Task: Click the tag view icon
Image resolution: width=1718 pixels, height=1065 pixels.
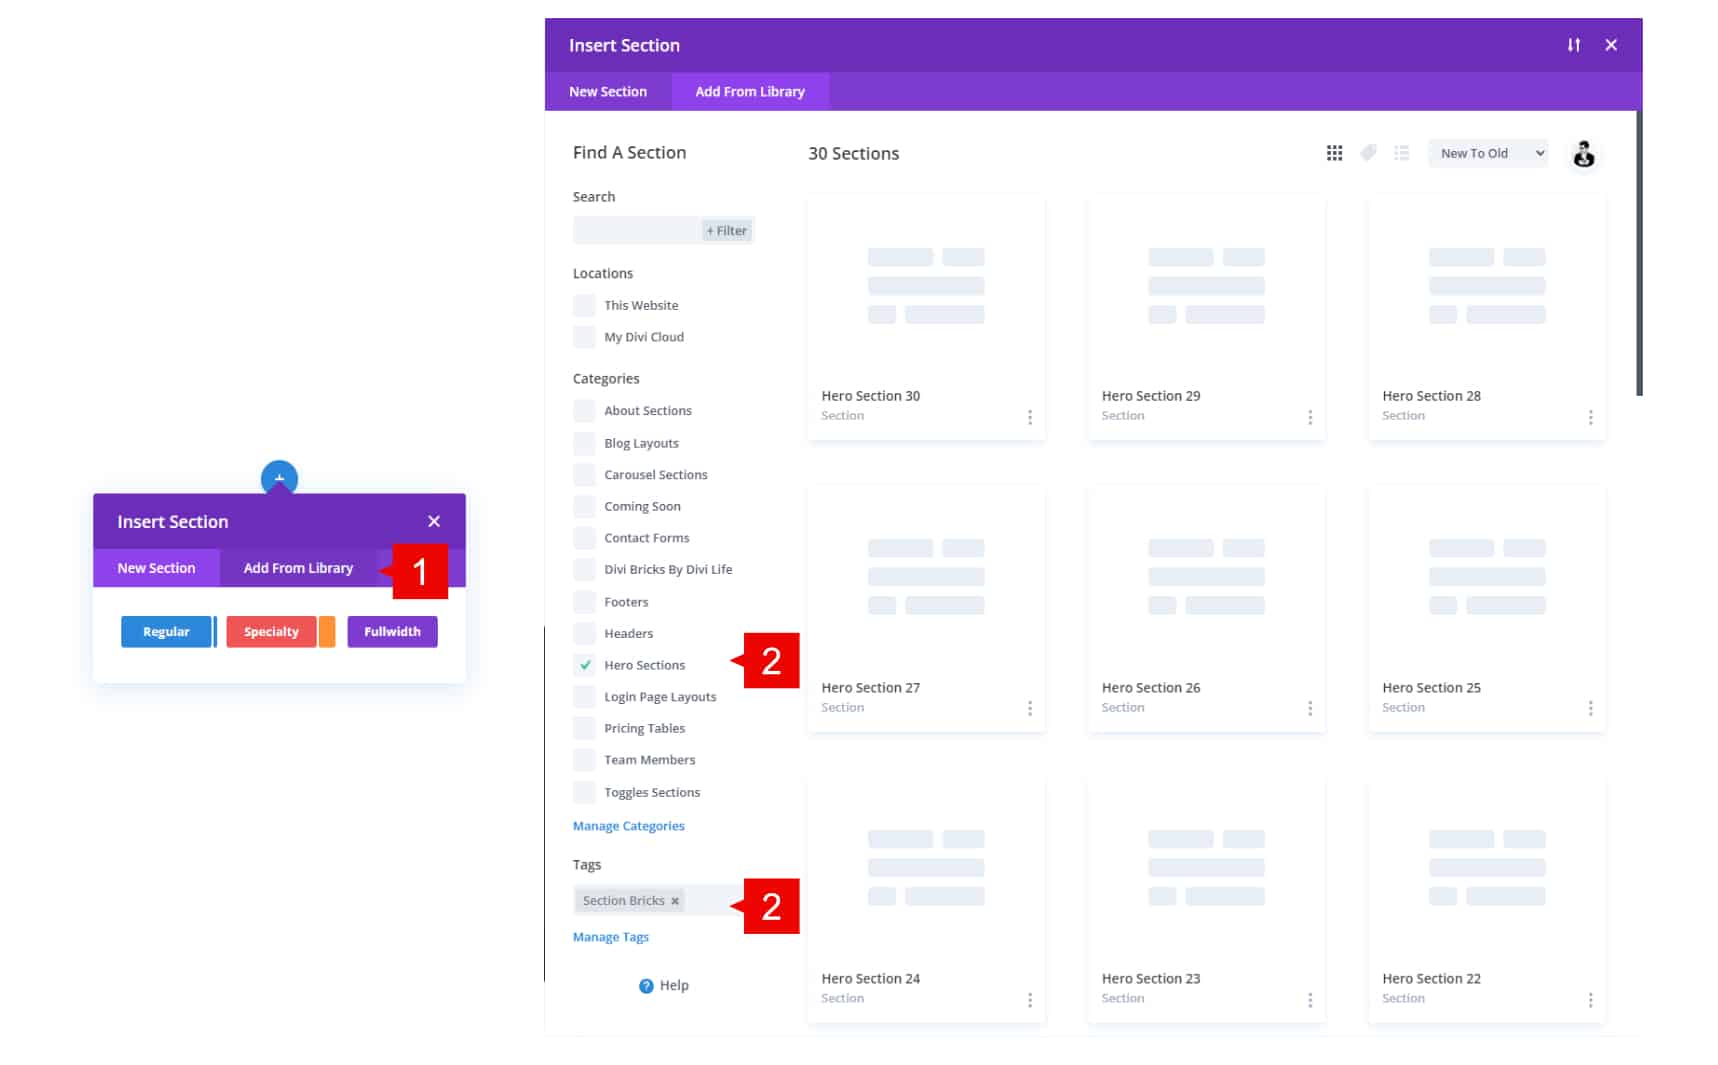Action: [x=1368, y=153]
